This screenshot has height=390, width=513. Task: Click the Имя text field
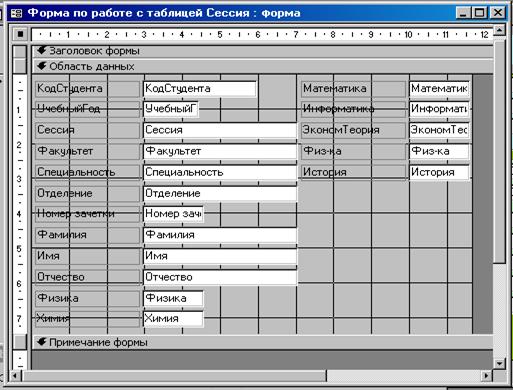pyautogui.click(x=220, y=256)
